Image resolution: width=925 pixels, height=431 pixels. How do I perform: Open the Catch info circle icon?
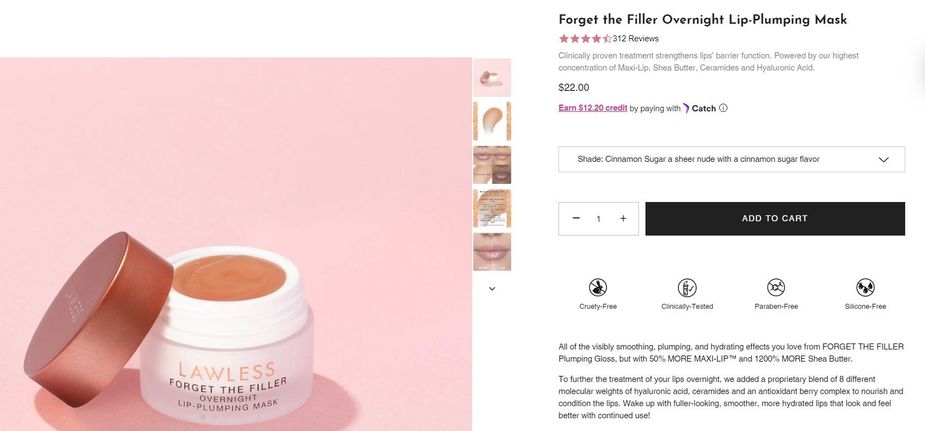point(723,108)
